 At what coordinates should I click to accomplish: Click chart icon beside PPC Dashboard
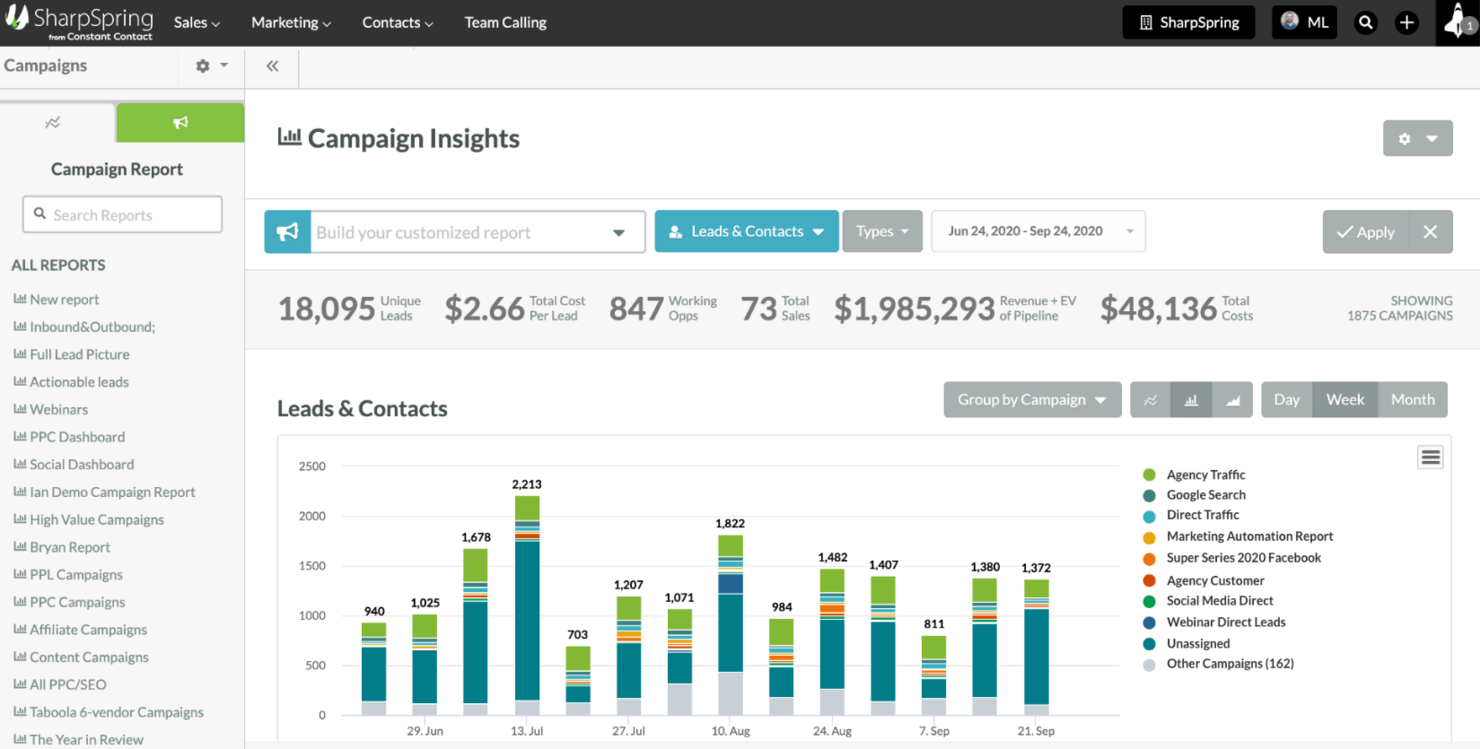(19, 437)
